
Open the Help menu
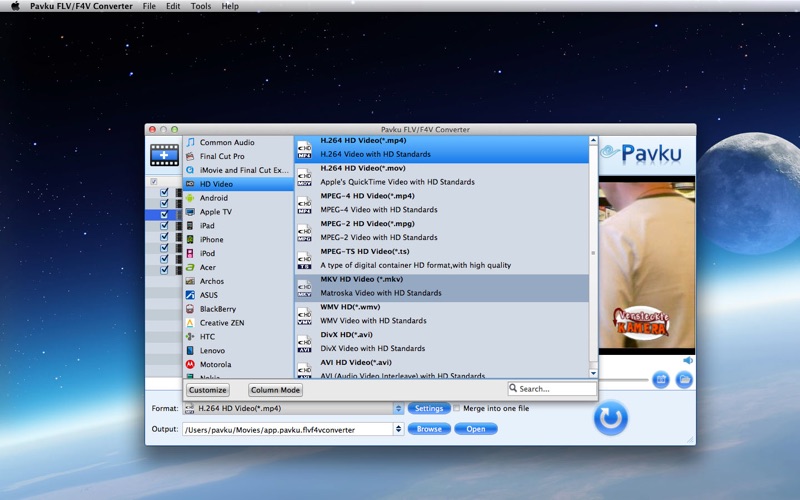click(230, 6)
